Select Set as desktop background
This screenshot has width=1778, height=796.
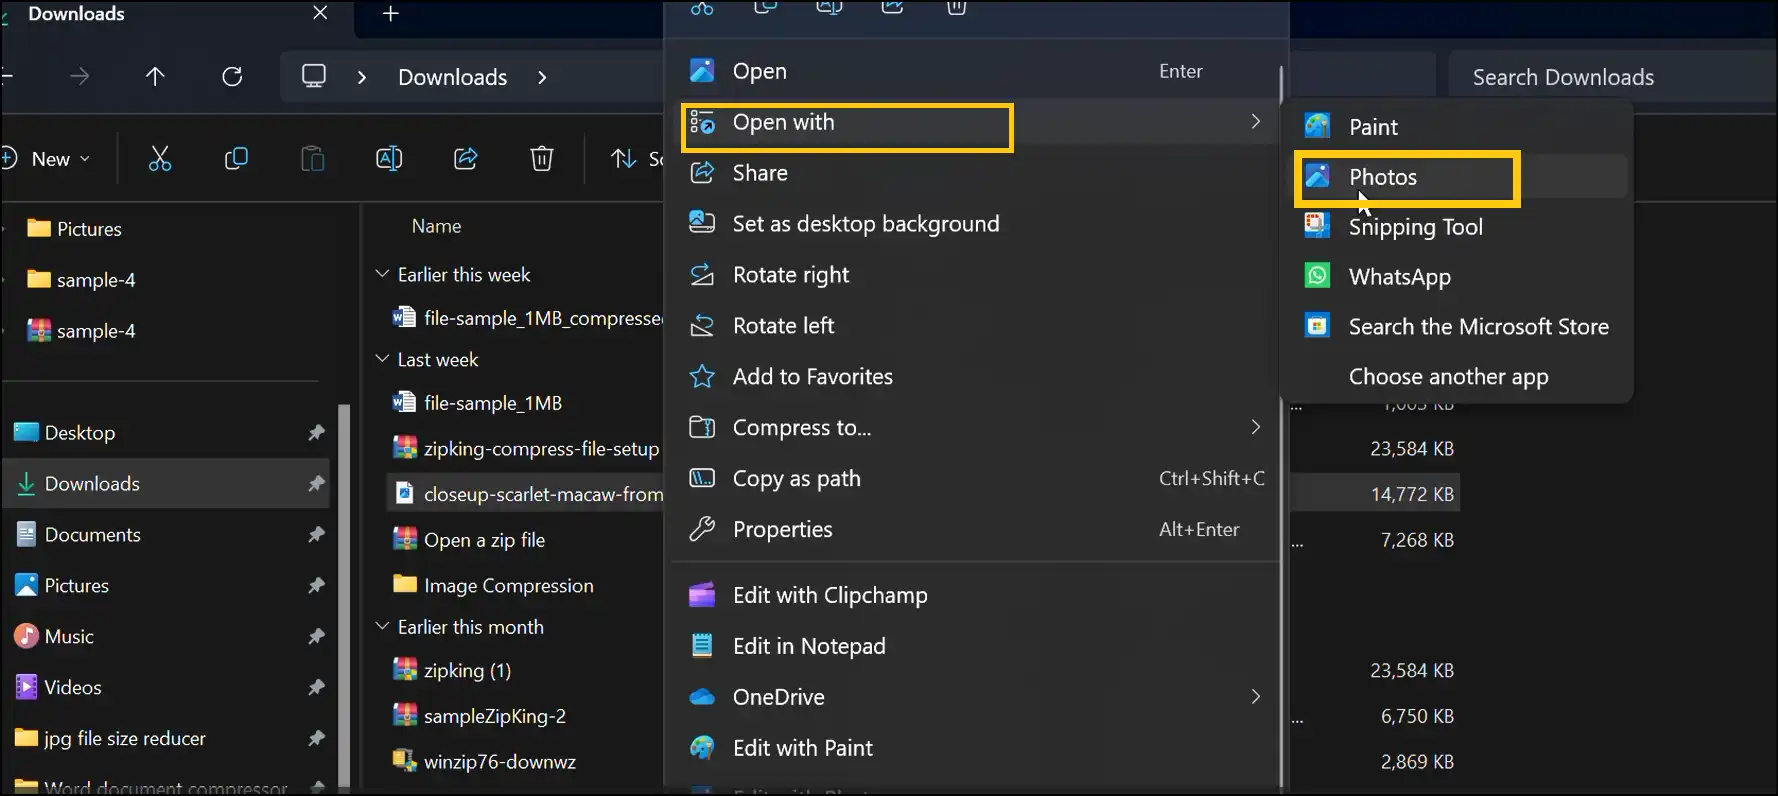coord(975,224)
